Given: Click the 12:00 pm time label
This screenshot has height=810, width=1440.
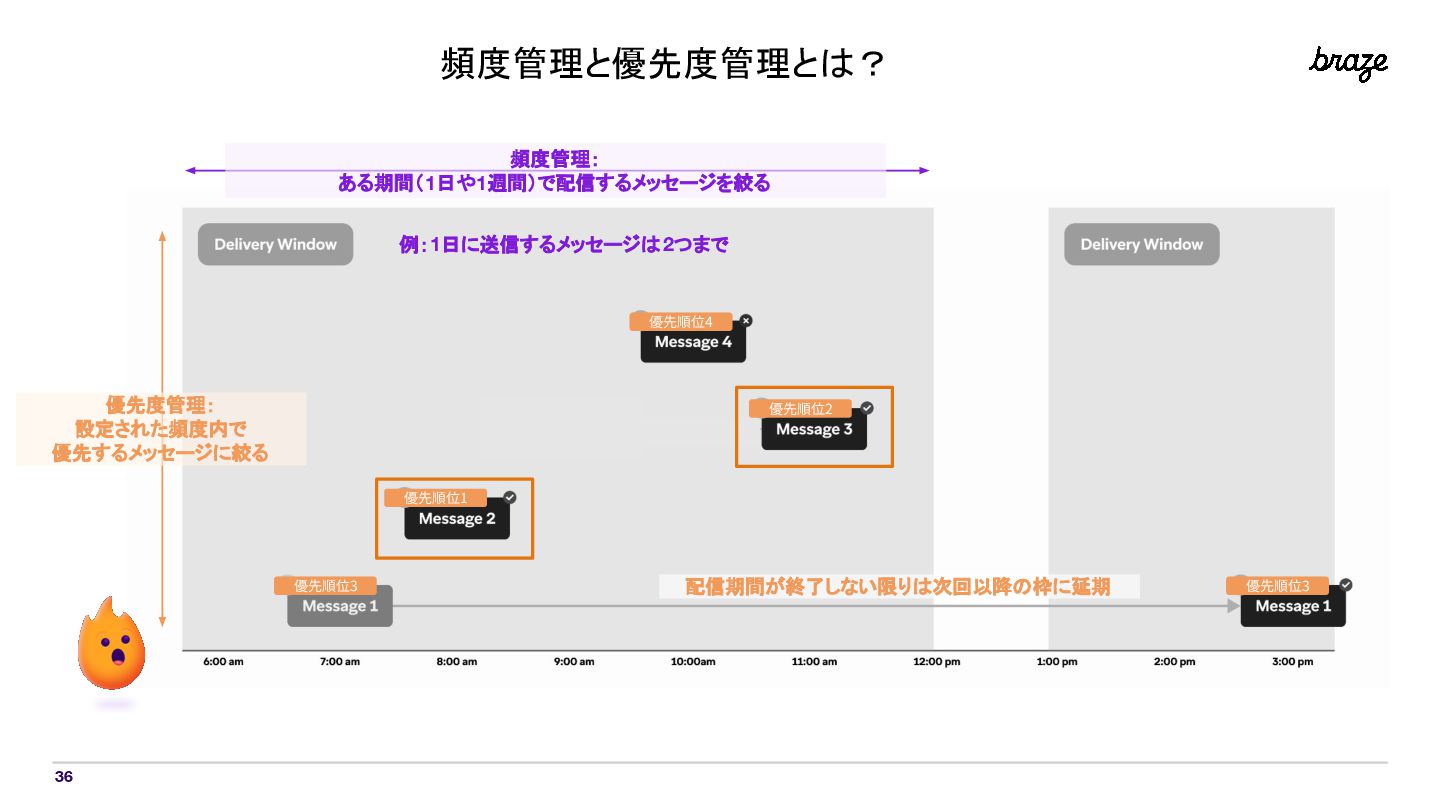Looking at the screenshot, I should 936,662.
